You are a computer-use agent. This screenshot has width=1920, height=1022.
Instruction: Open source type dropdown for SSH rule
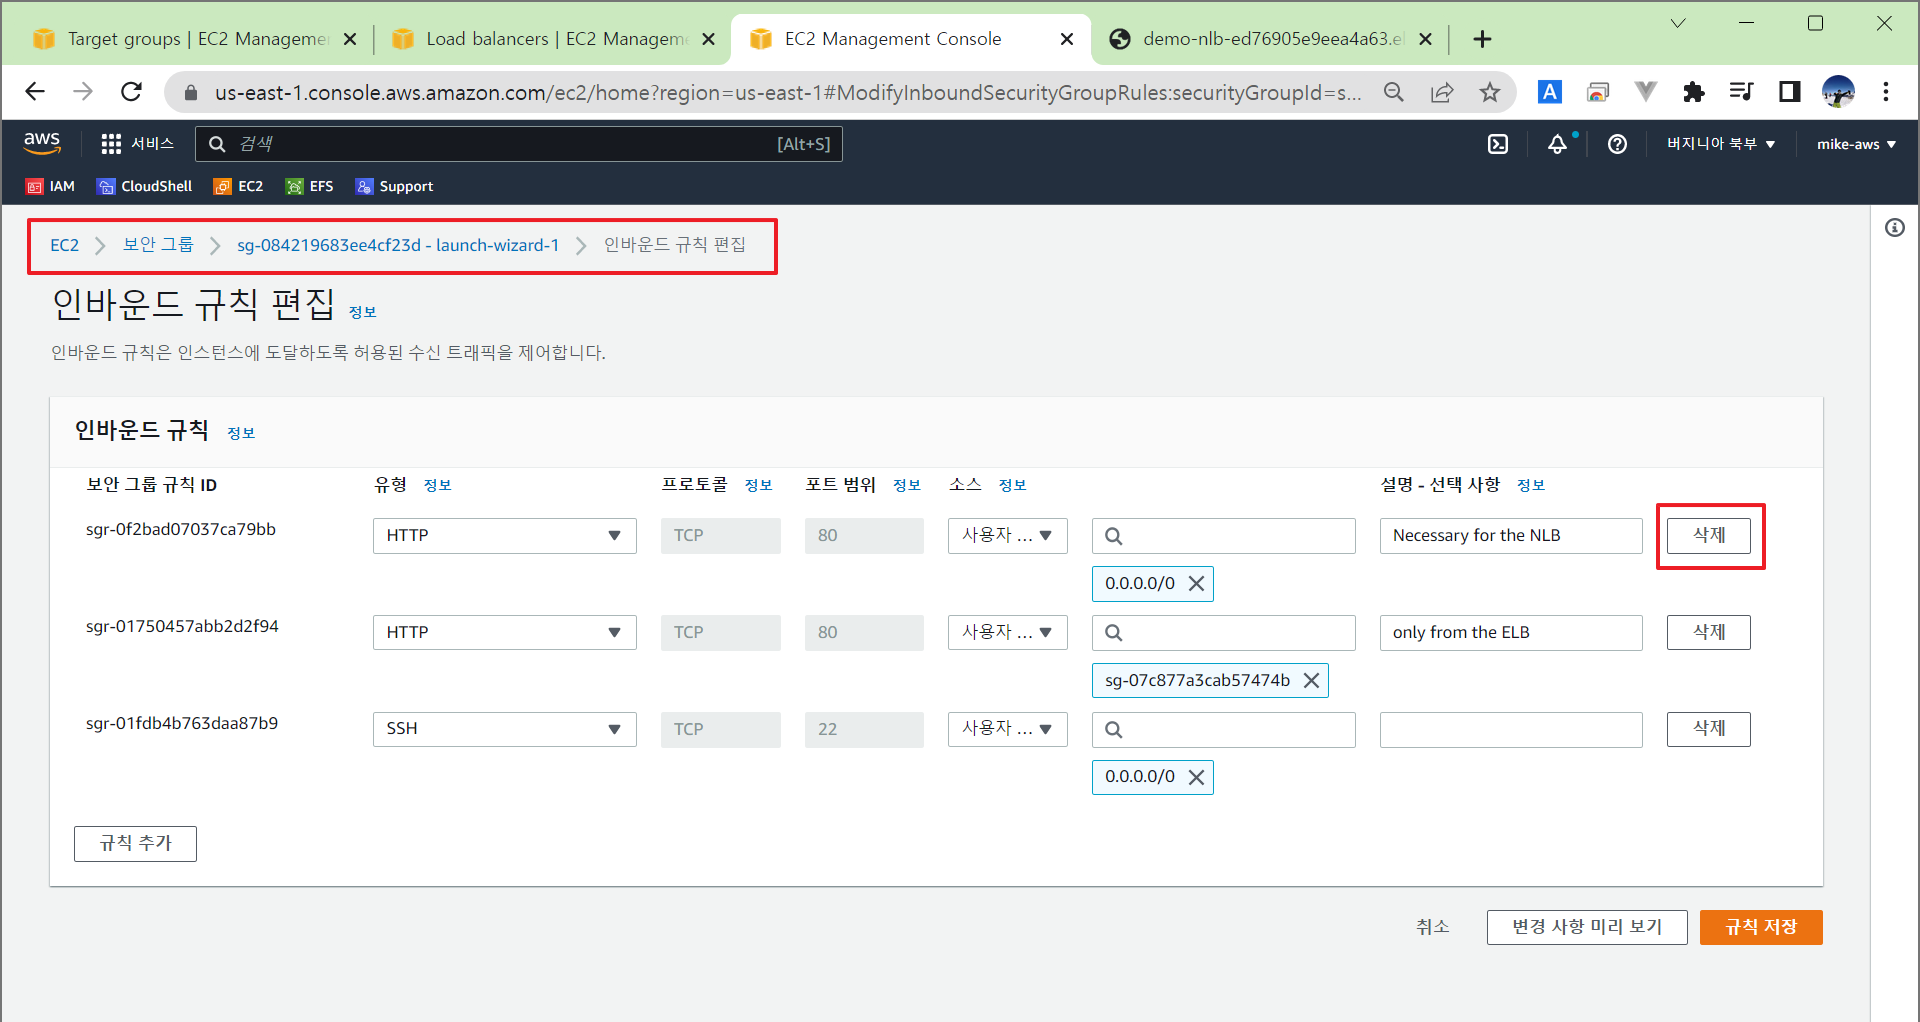click(1008, 729)
